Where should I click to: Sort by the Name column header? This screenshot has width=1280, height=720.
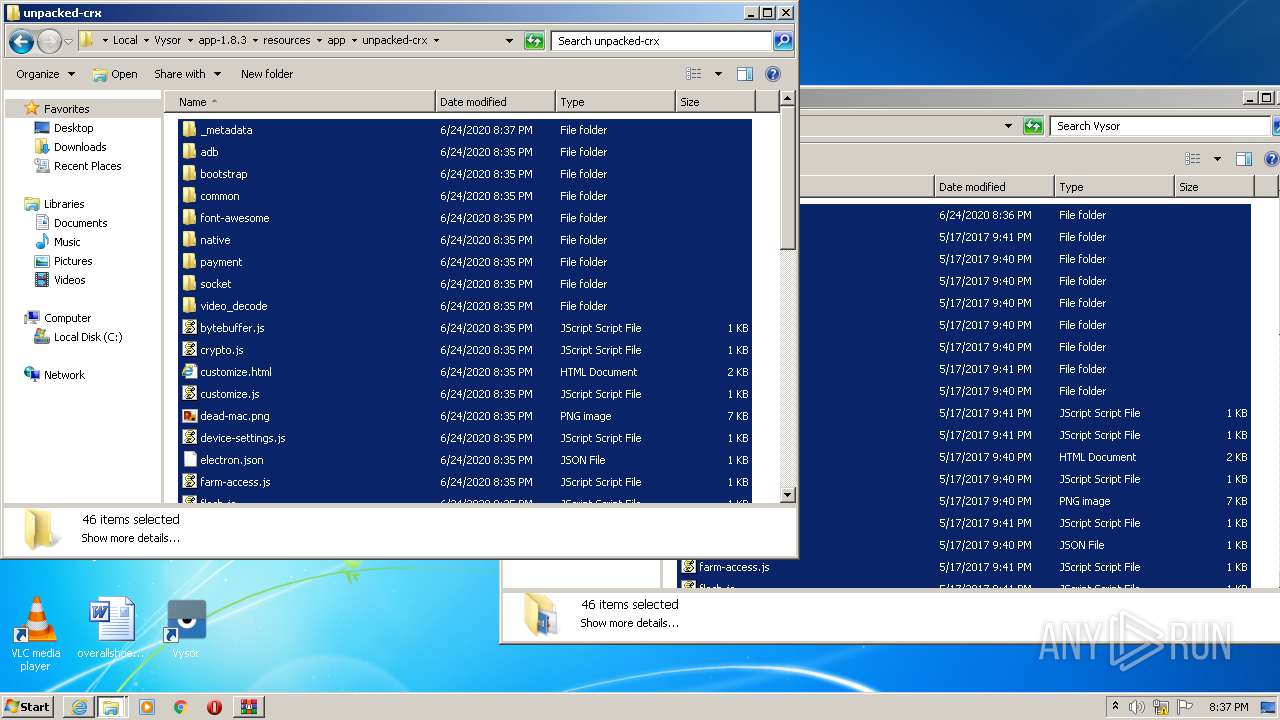coord(300,102)
